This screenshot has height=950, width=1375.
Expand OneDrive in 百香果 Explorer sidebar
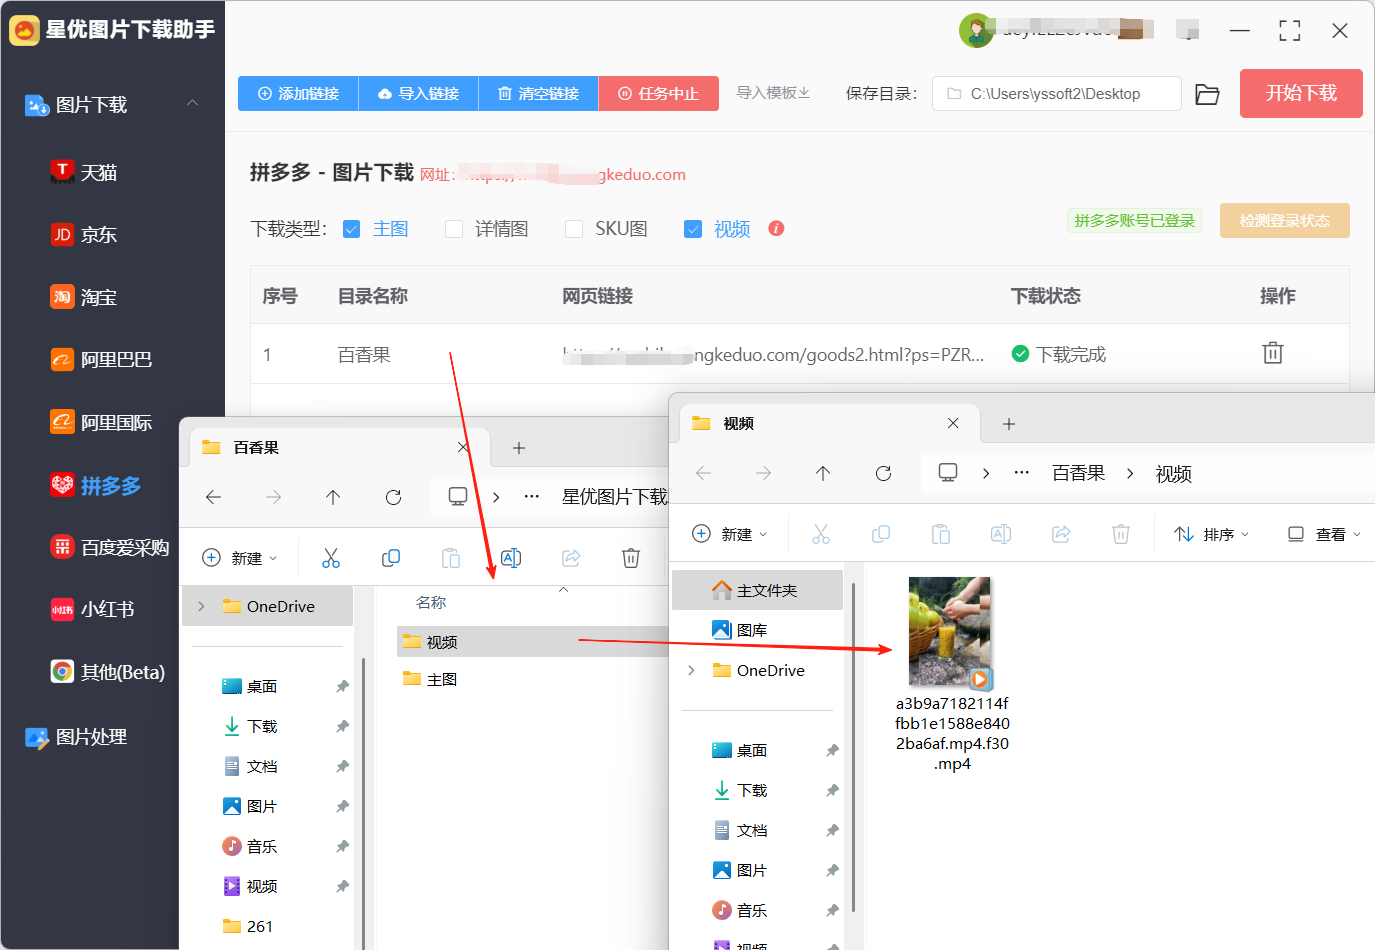point(201,606)
